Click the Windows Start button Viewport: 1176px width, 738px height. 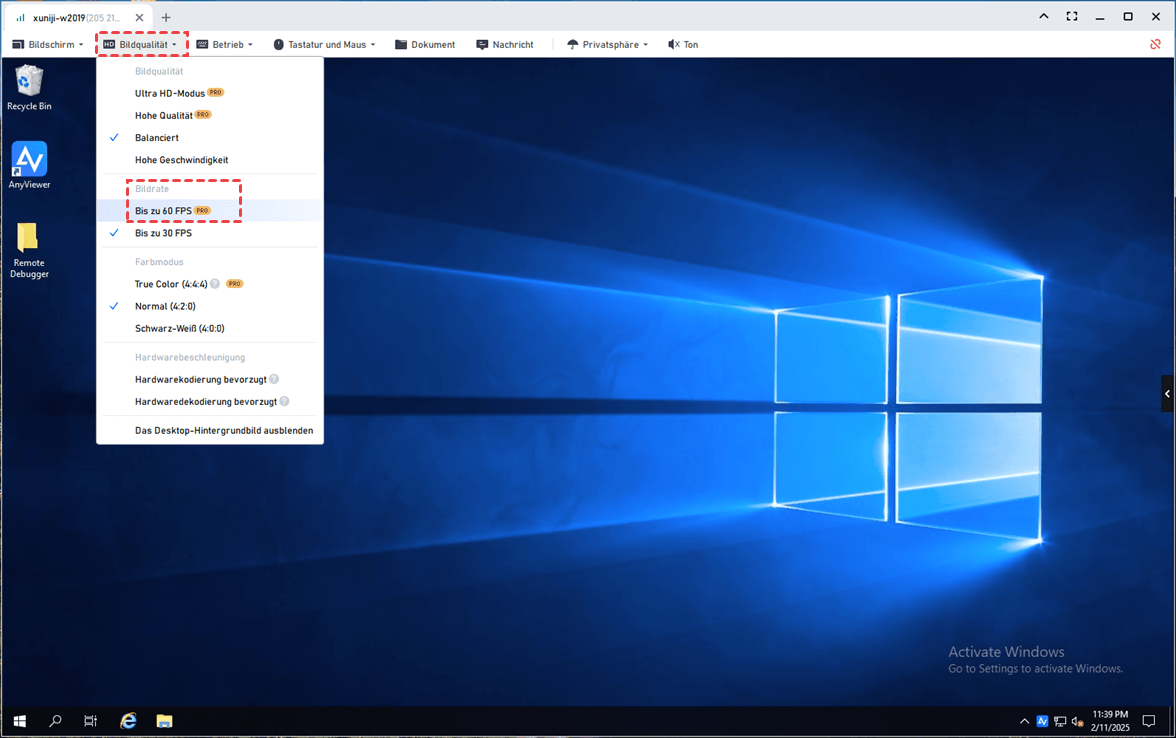tap(19, 721)
